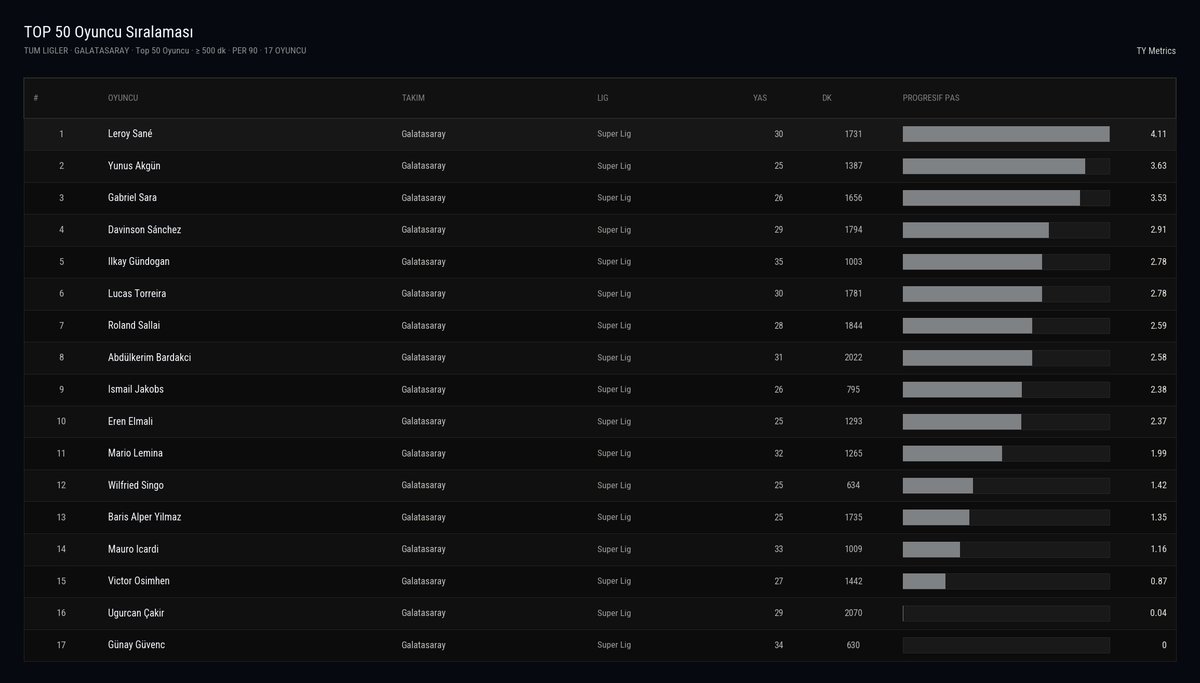The width and height of the screenshot is (1200, 683).
Task: Click the value 2.91
Action: pyautogui.click(x=1158, y=230)
